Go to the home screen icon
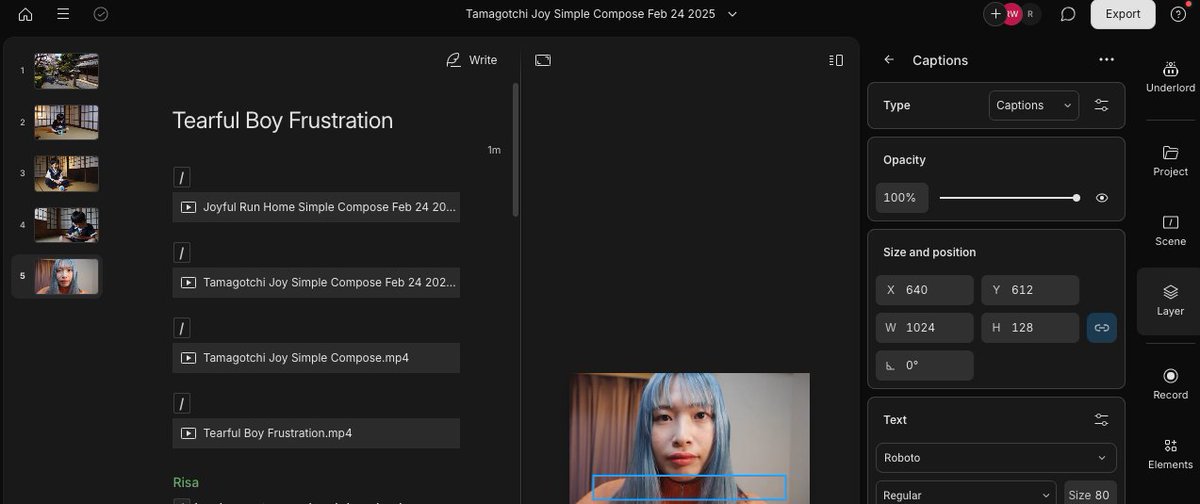 coord(25,14)
